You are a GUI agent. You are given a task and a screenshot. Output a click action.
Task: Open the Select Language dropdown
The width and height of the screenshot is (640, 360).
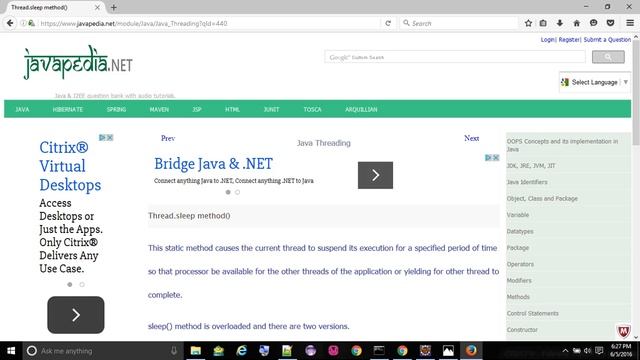594,82
